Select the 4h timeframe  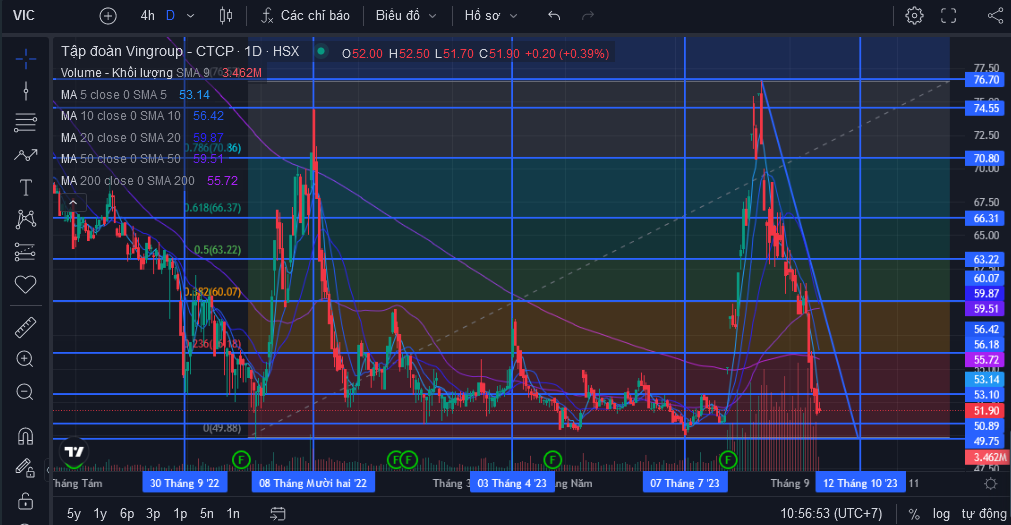[x=148, y=15]
